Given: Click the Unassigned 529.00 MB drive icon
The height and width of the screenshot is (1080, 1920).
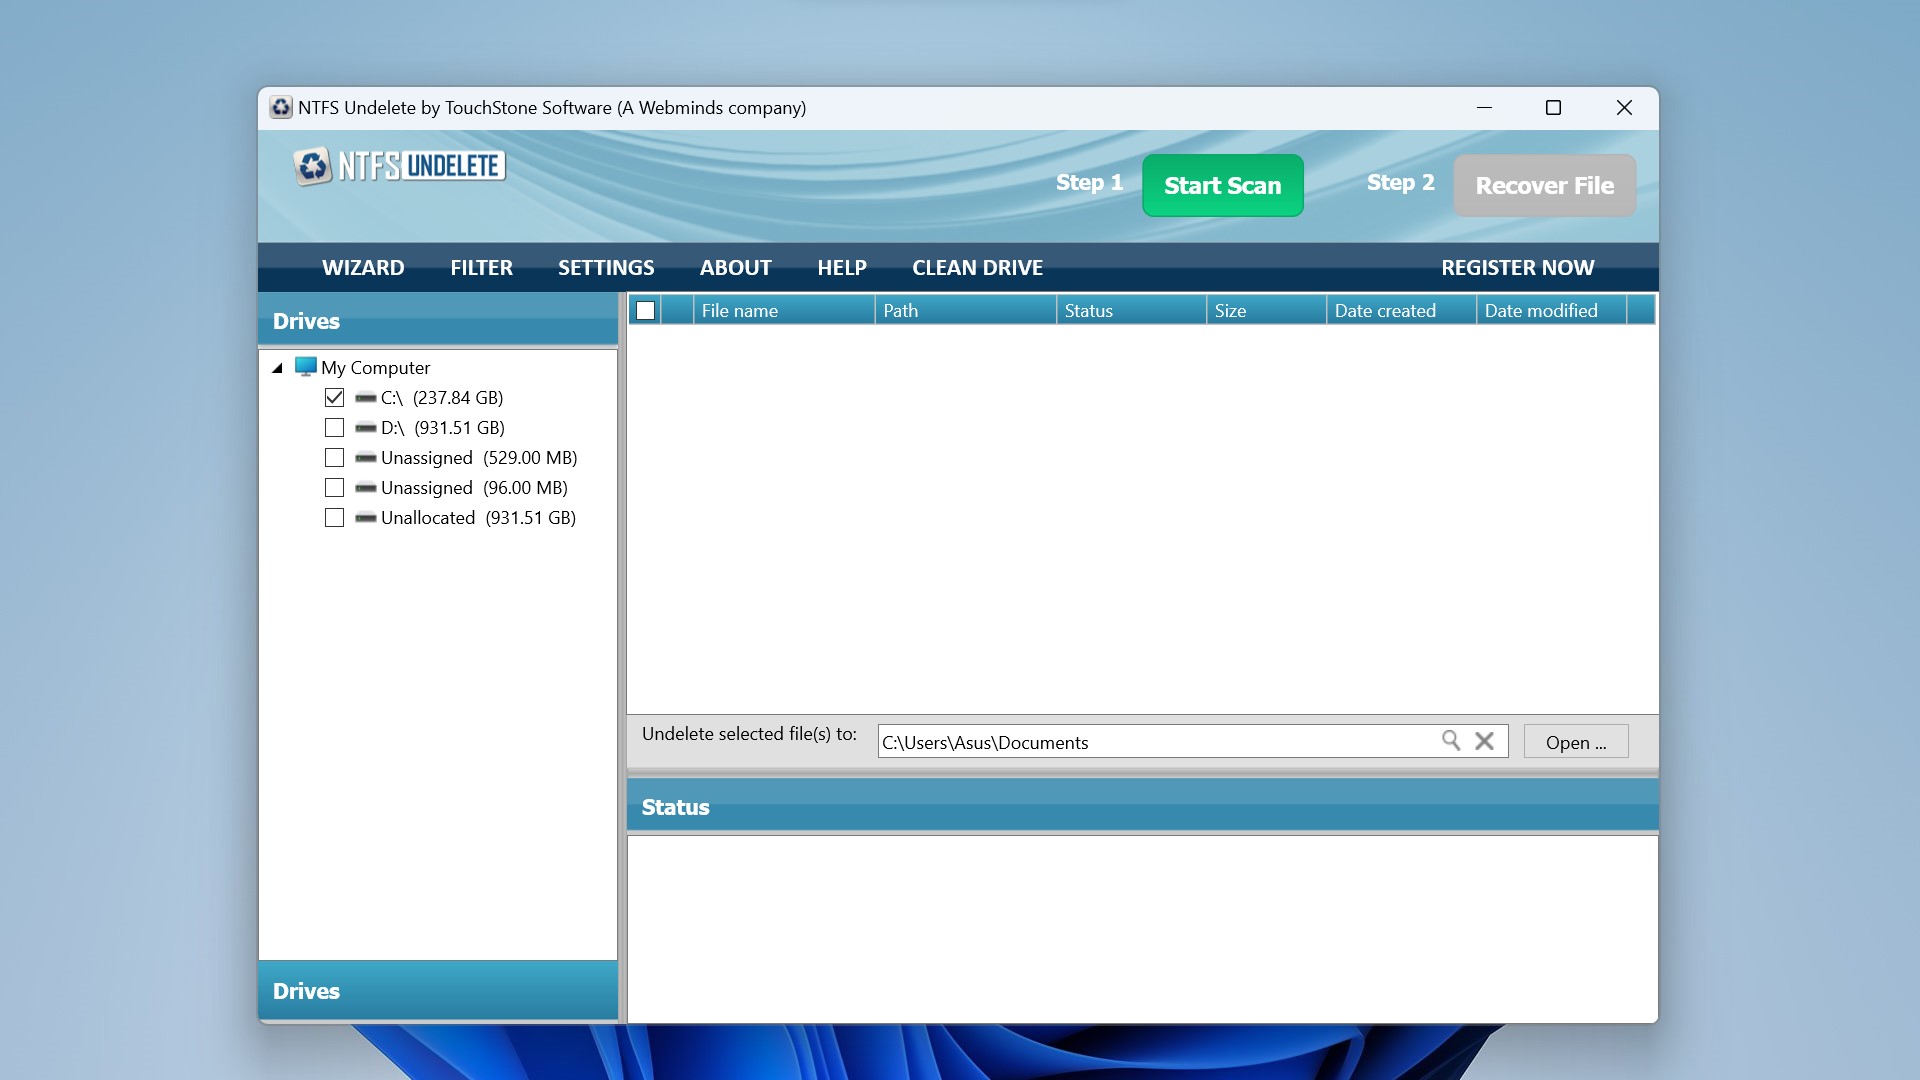Looking at the screenshot, I should coord(366,458).
